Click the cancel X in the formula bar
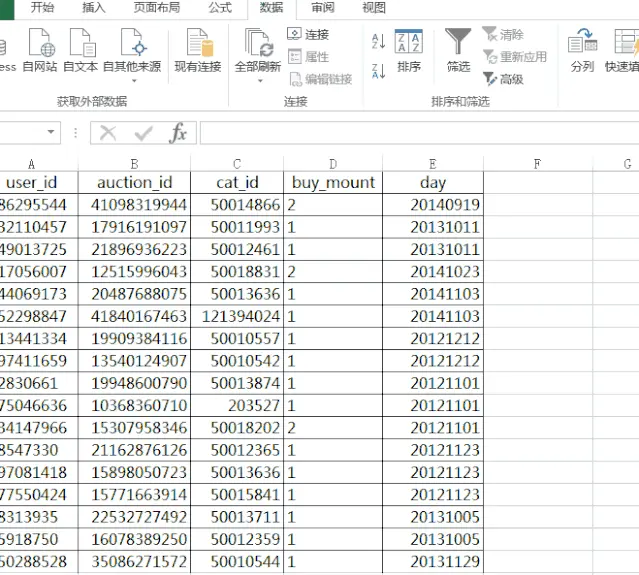Image resolution: width=639 pixels, height=575 pixels. coord(108,133)
